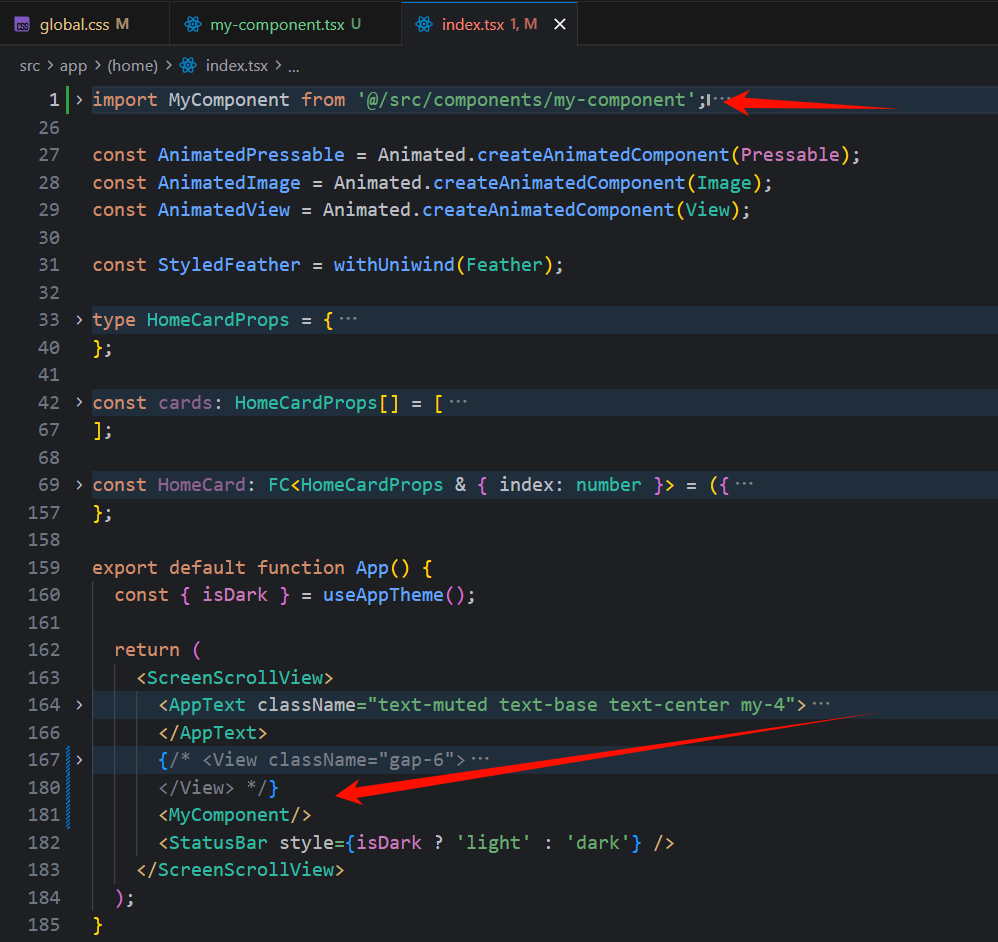This screenshot has width=998, height=942.
Task: Click the fold ellipsis after gap-6 View
Action: pyautogui.click(x=481, y=759)
